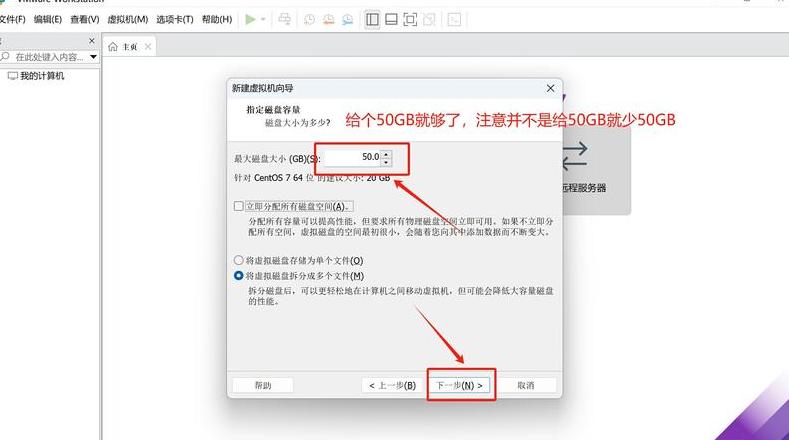
Task: Toggle the library sidebar view icon
Action: 372,20
